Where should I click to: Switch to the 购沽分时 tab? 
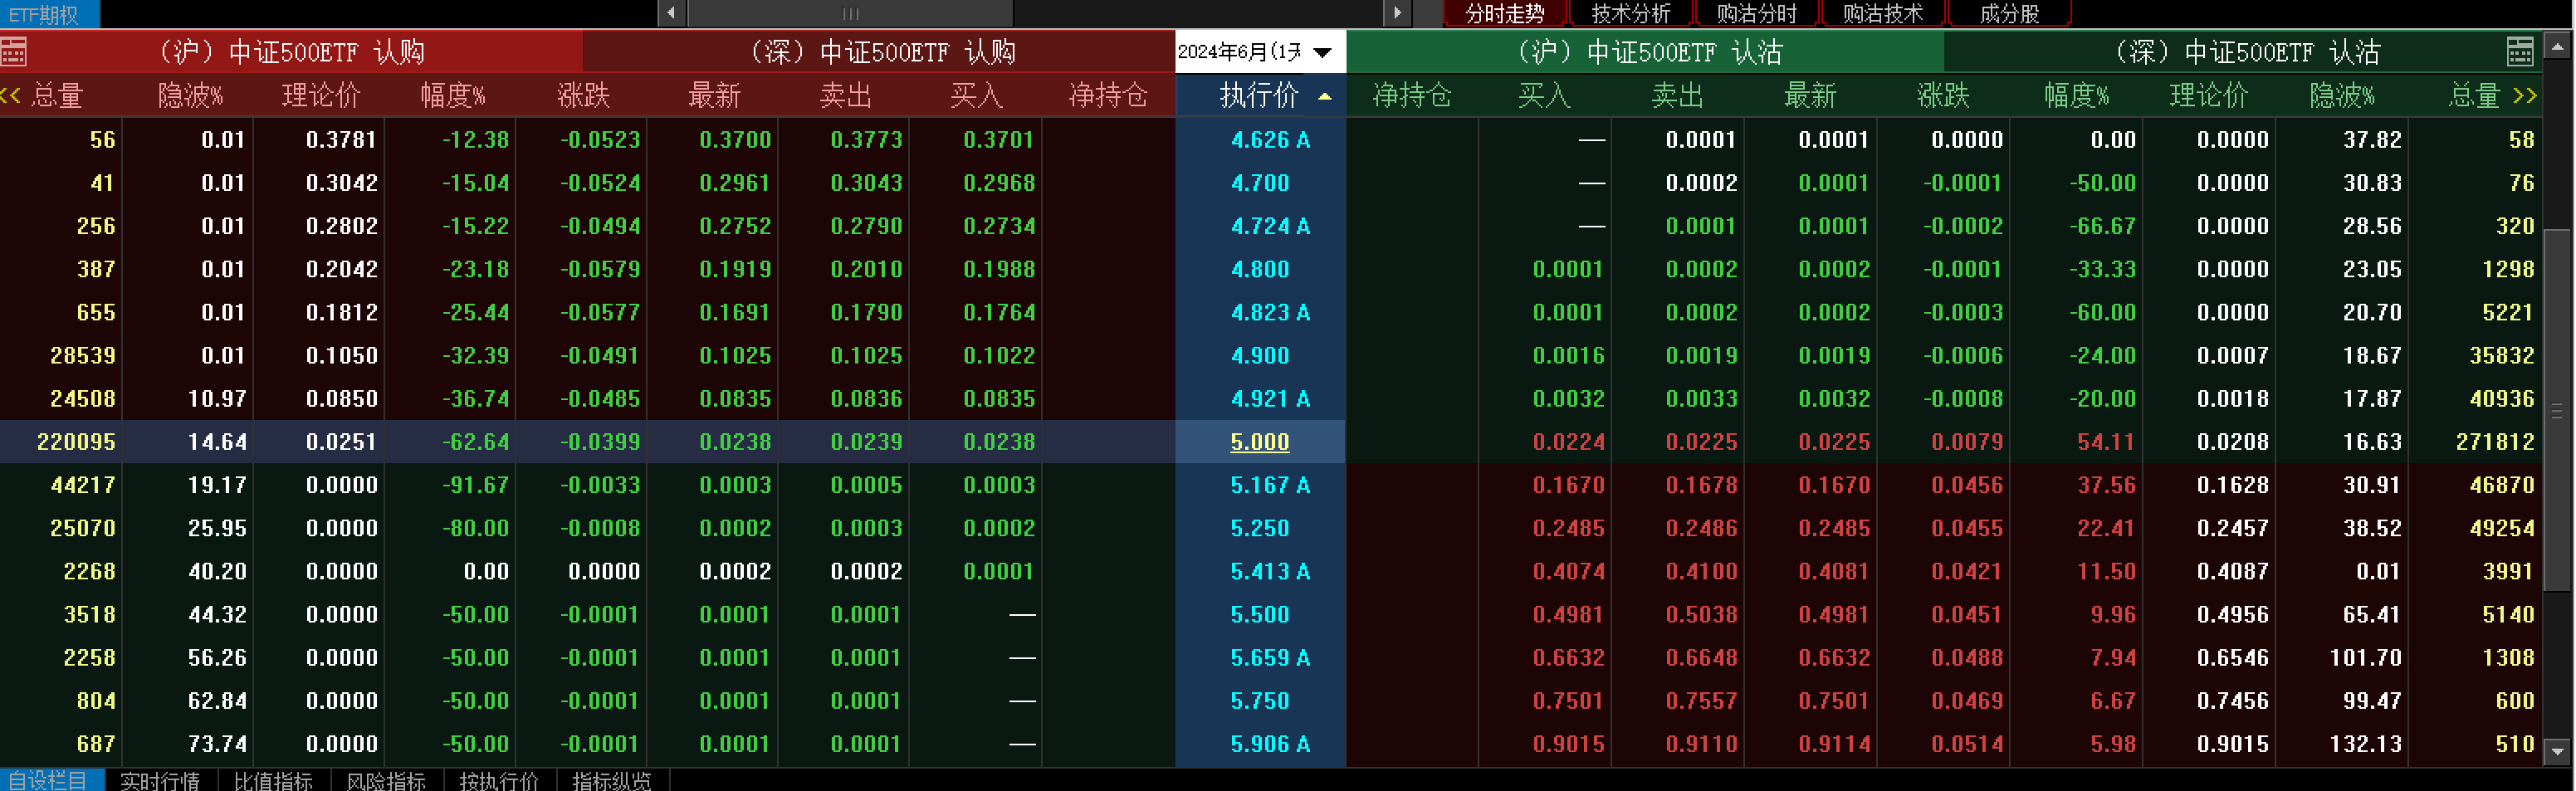[1757, 14]
